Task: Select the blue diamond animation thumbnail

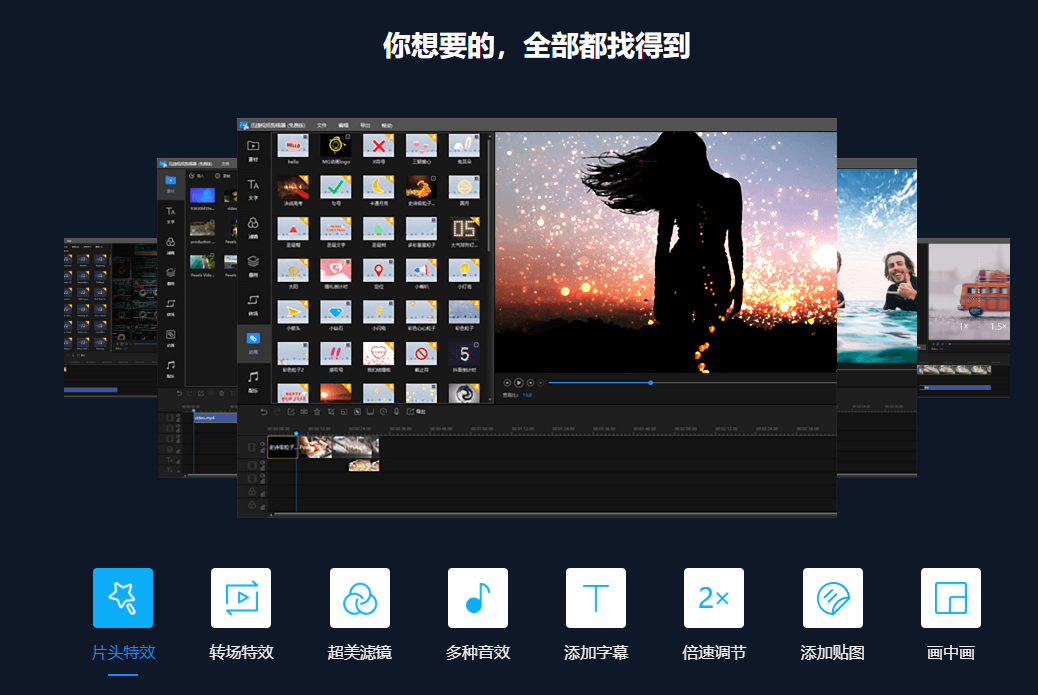Action: pos(336,312)
